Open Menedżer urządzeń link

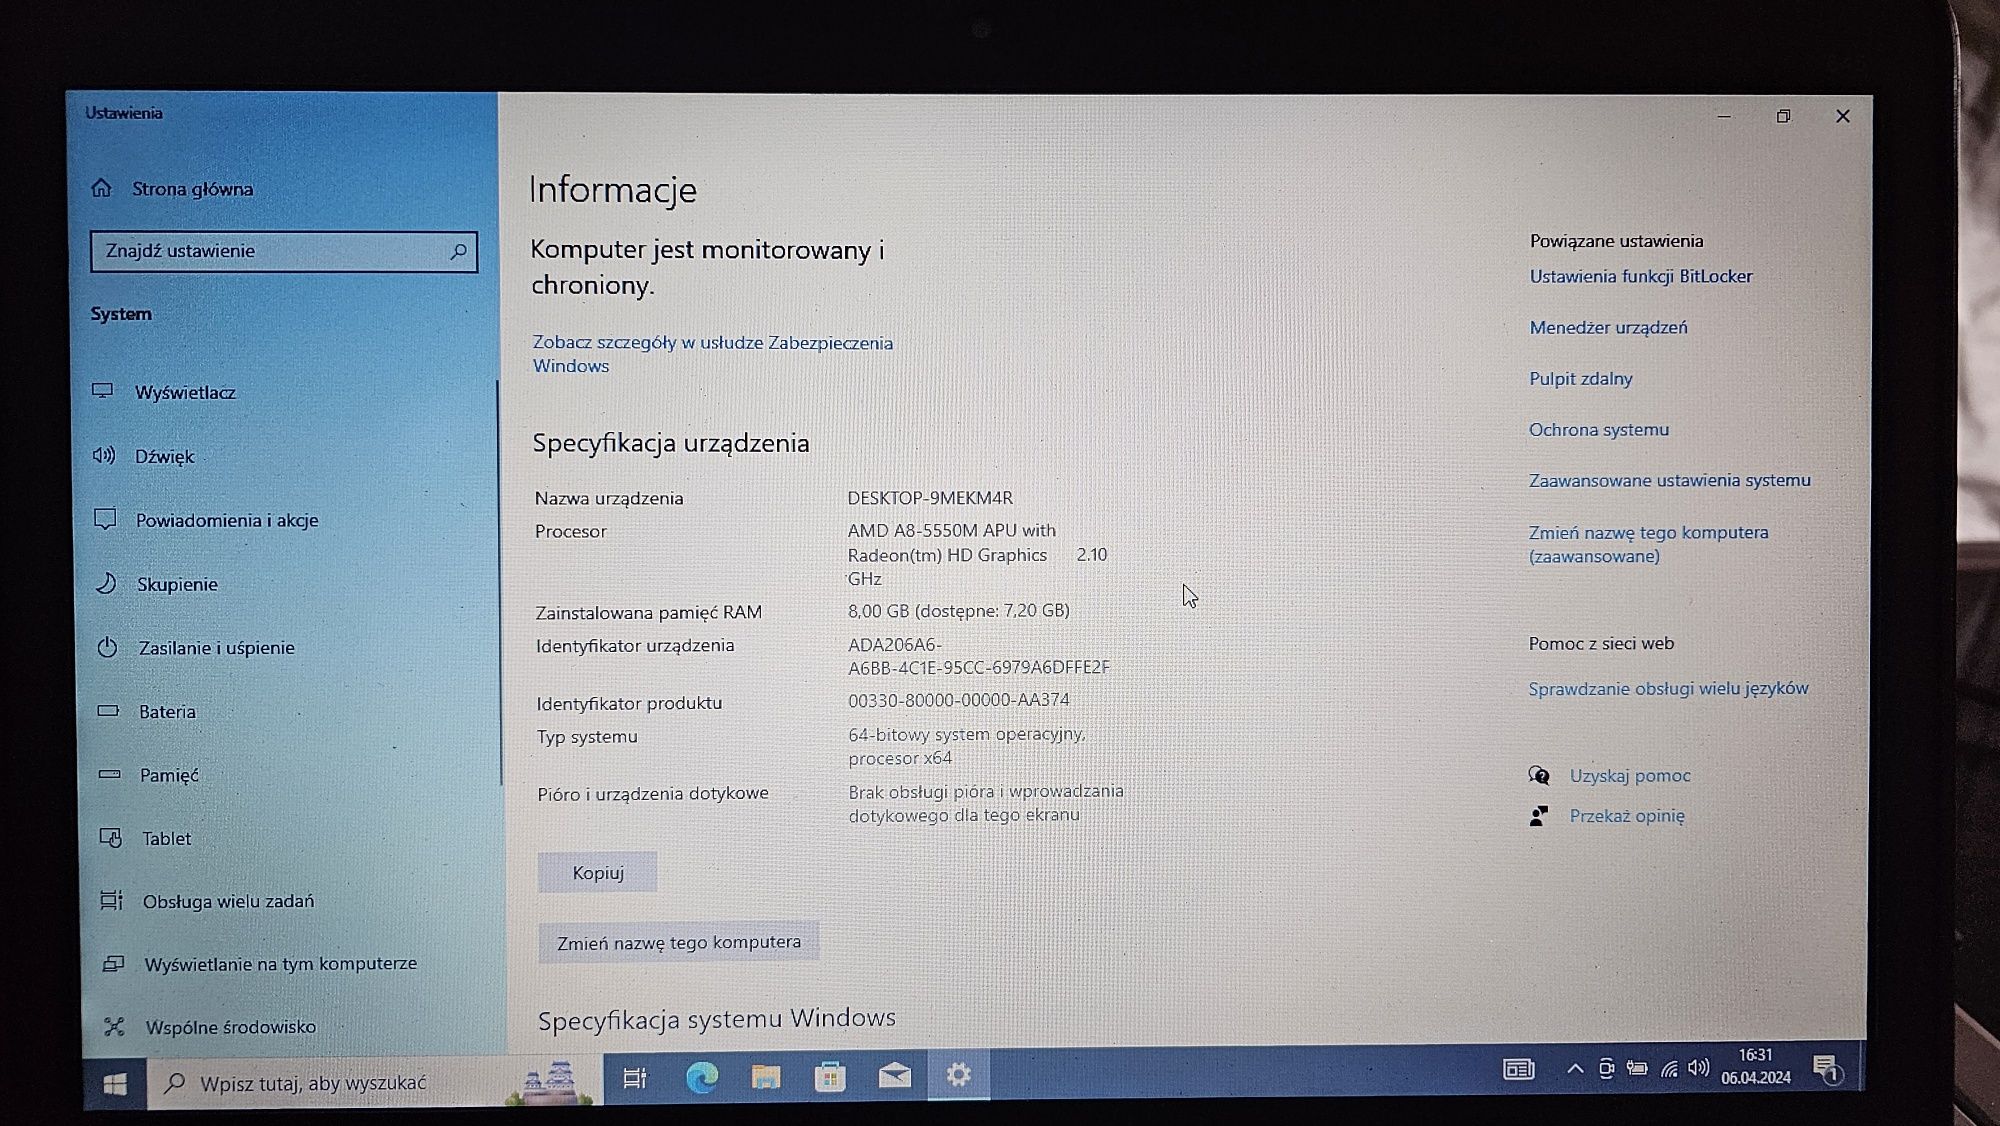tap(1608, 328)
